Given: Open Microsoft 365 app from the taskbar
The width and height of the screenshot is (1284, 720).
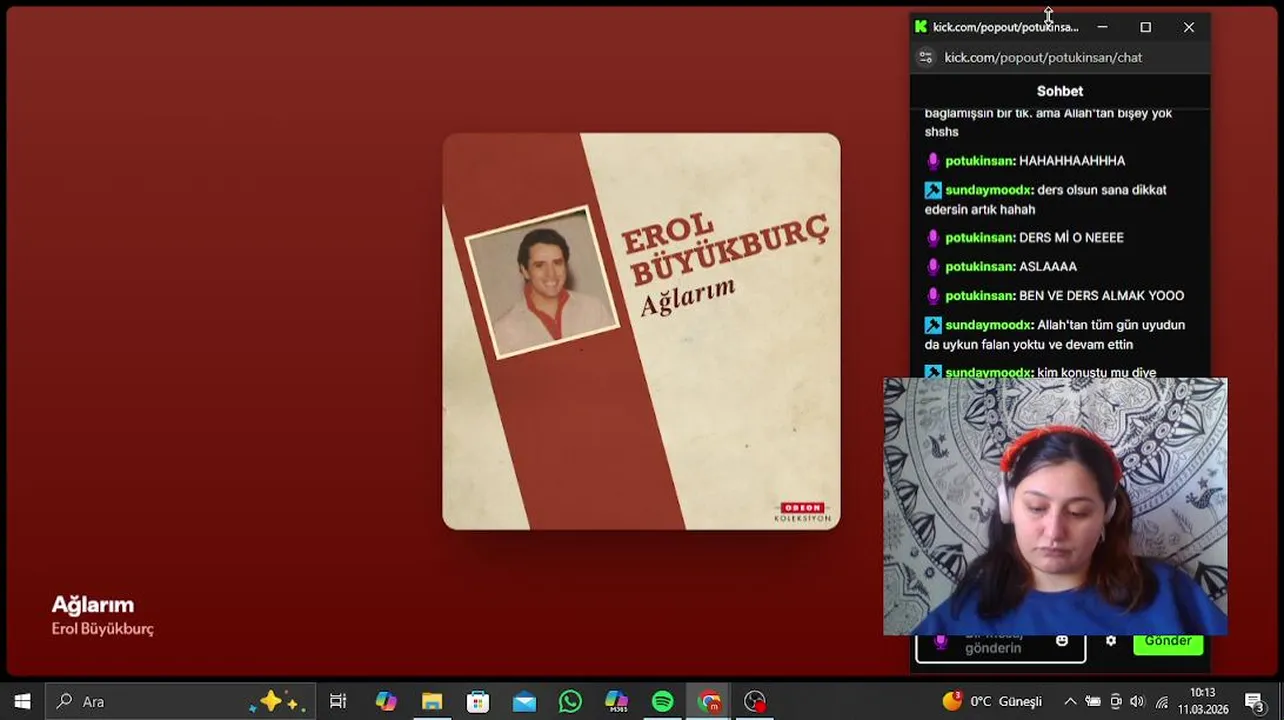Looking at the screenshot, I should tap(616, 701).
